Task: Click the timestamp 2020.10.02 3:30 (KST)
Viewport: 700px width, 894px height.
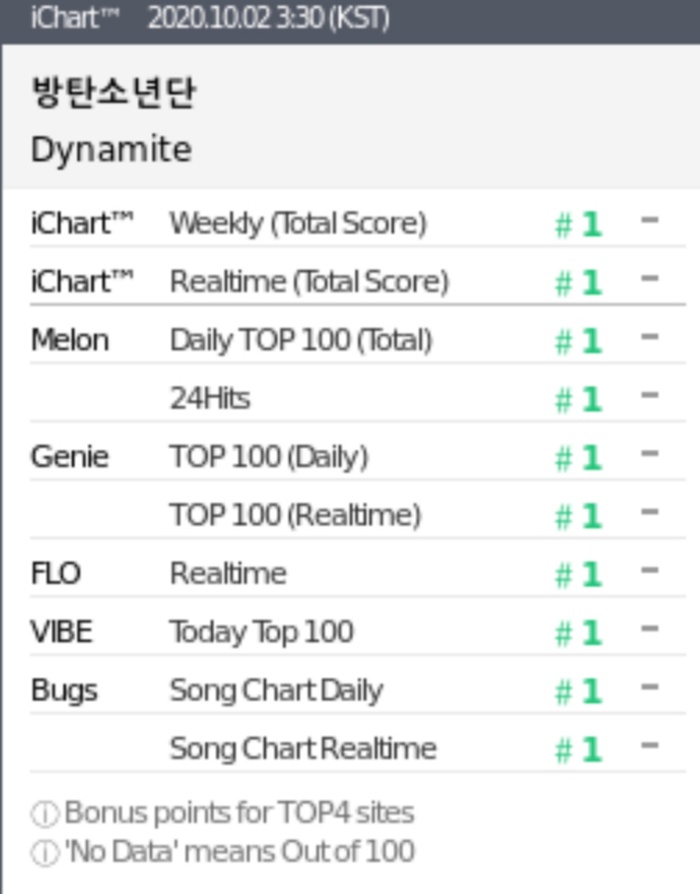Action: click(x=268, y=18)
